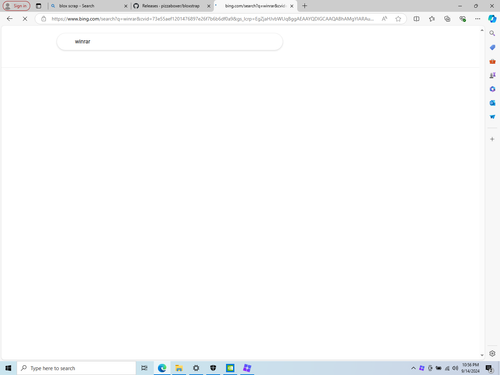
Task: Stop loading the page
Action: [x=25, y=19]
